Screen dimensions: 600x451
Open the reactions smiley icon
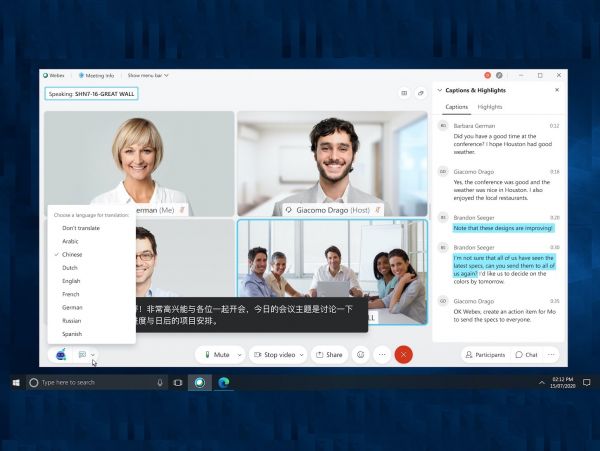[360, 355]
